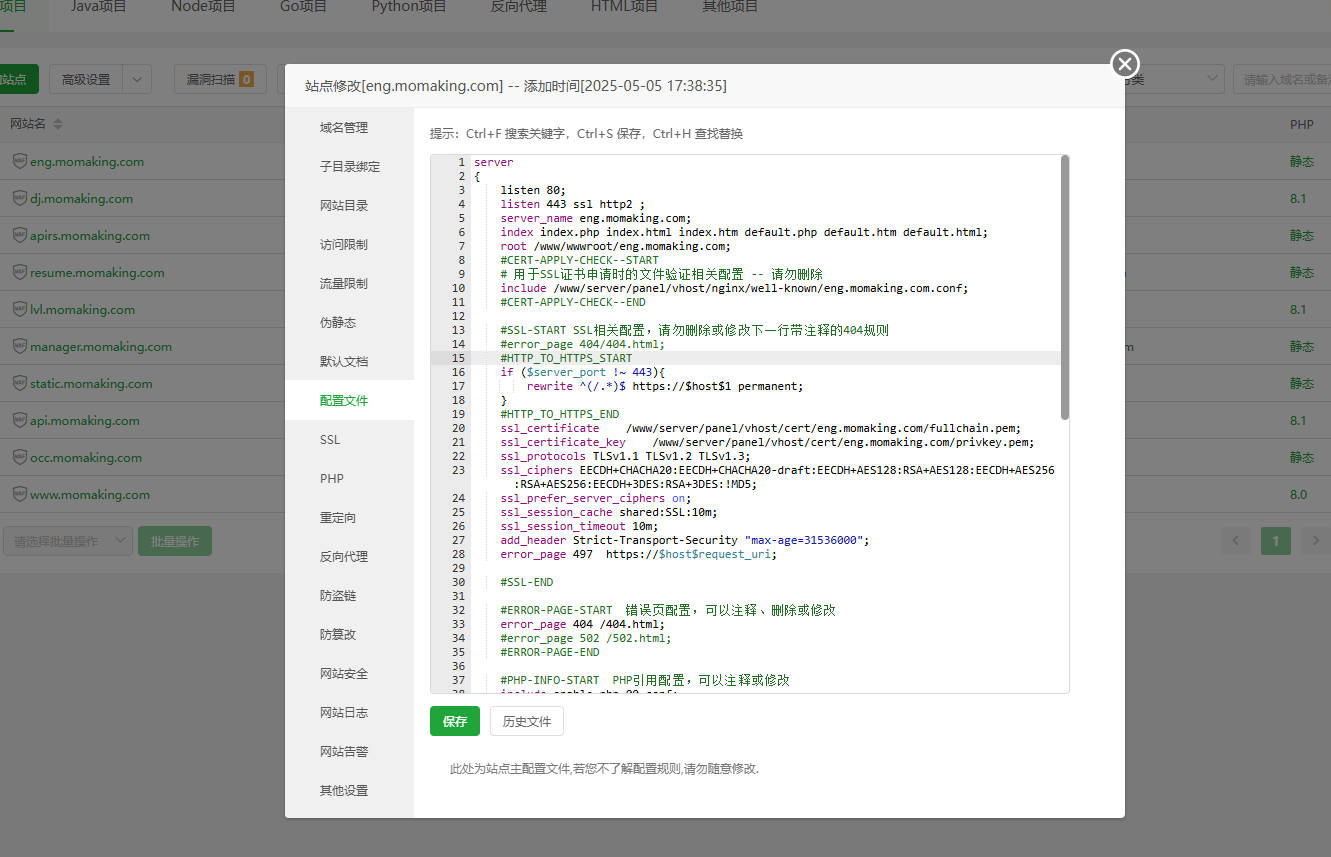Image resolution: width=1331 pixels, height=857 pixels.
Task: Click 漏洞扫描 button
Action: click(220, 80)
